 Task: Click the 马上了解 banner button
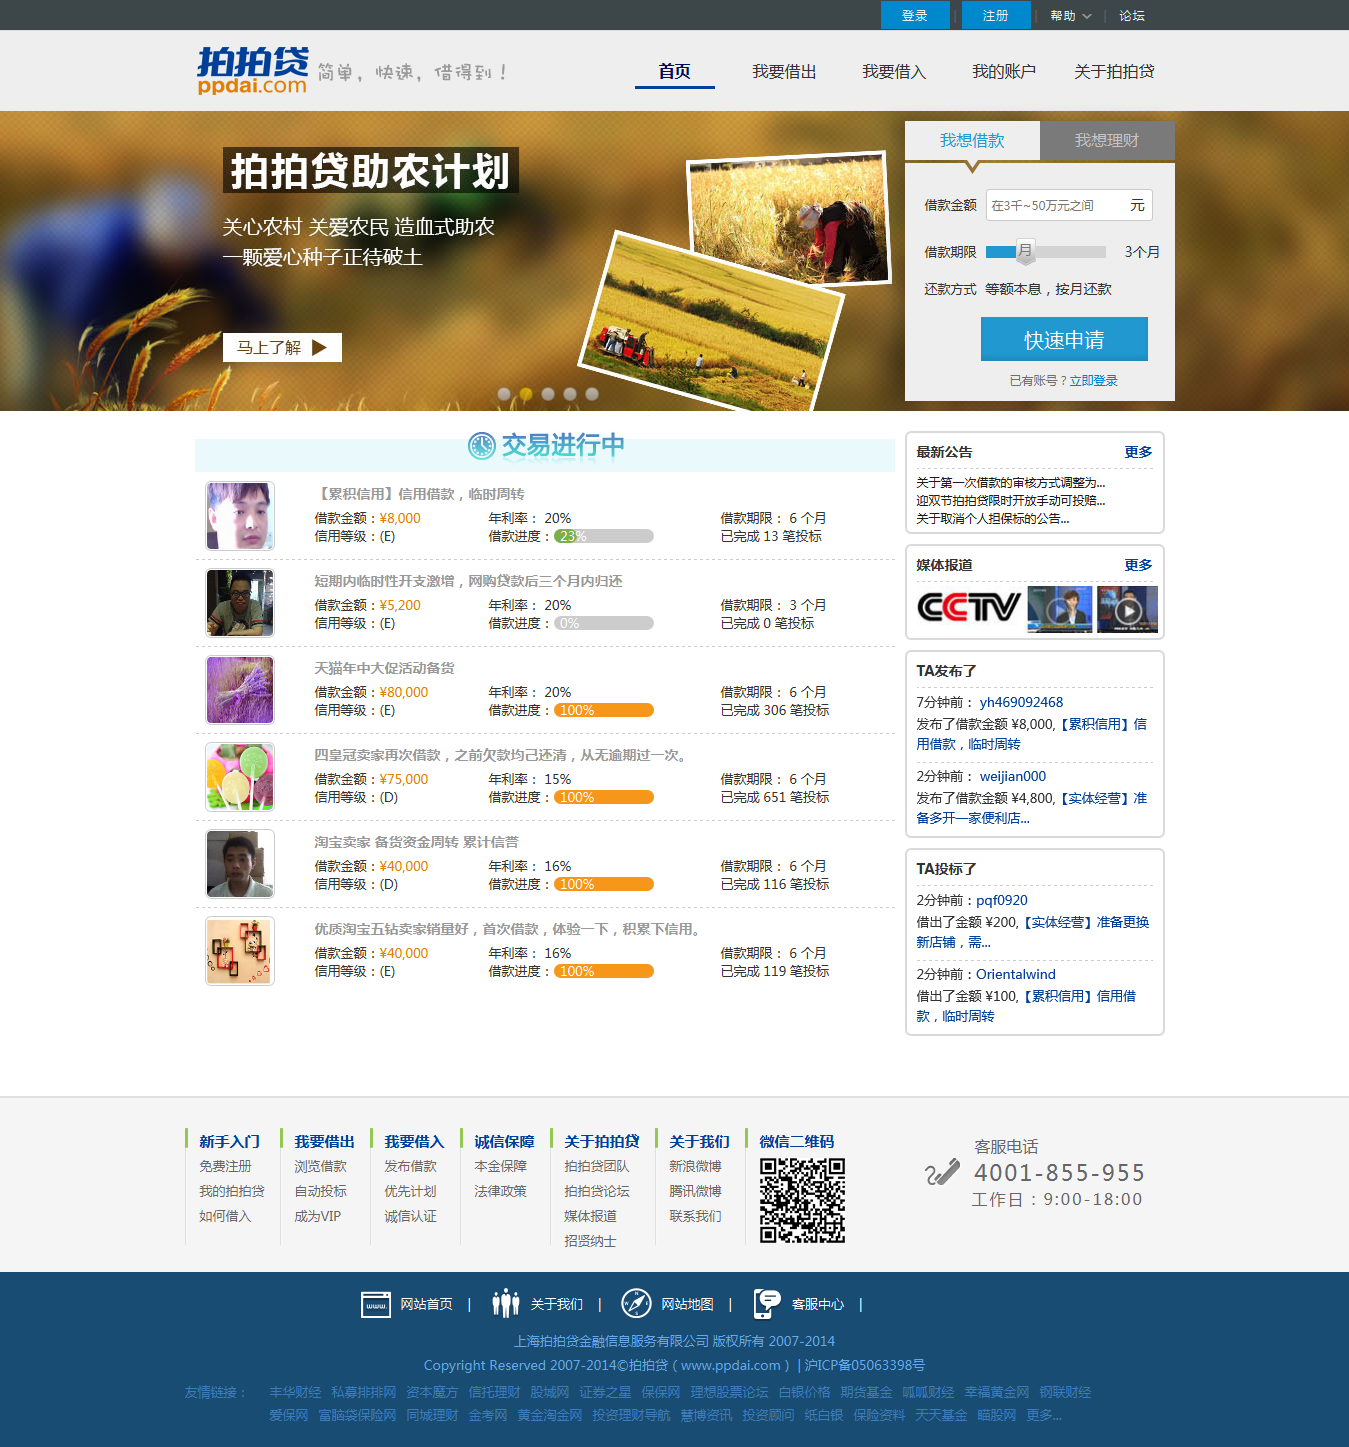(282, 347)
